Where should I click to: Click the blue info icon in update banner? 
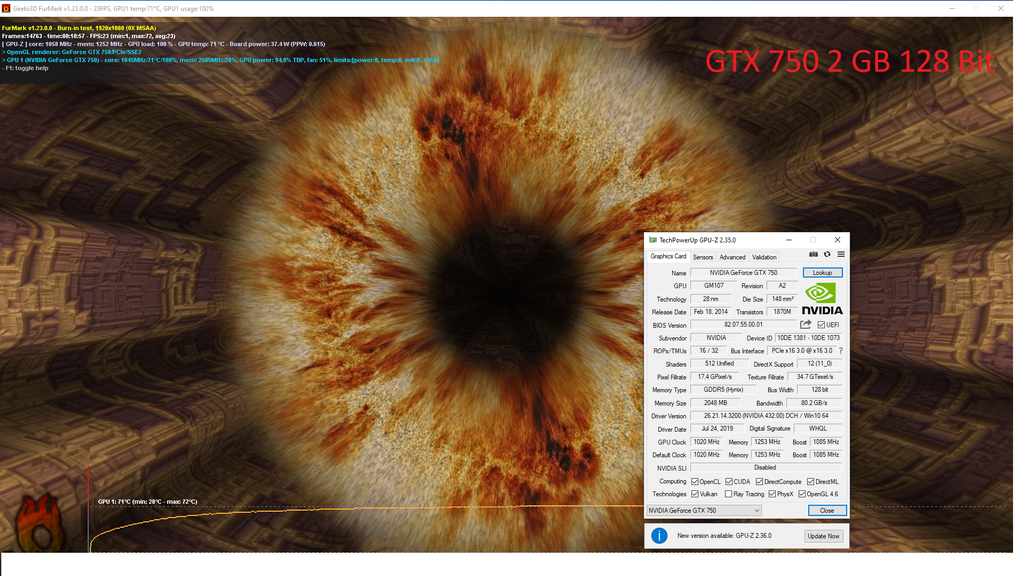(x=660, y=536)
